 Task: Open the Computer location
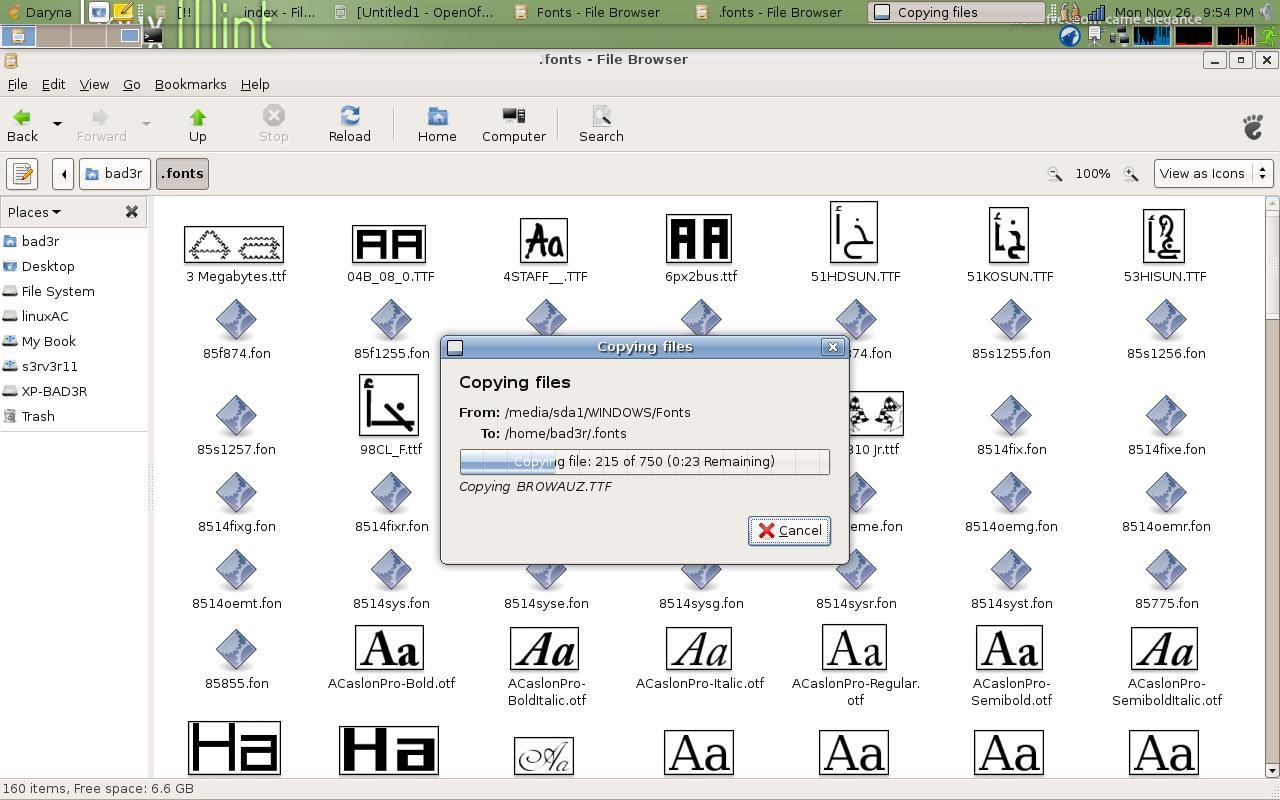point(513,124)
